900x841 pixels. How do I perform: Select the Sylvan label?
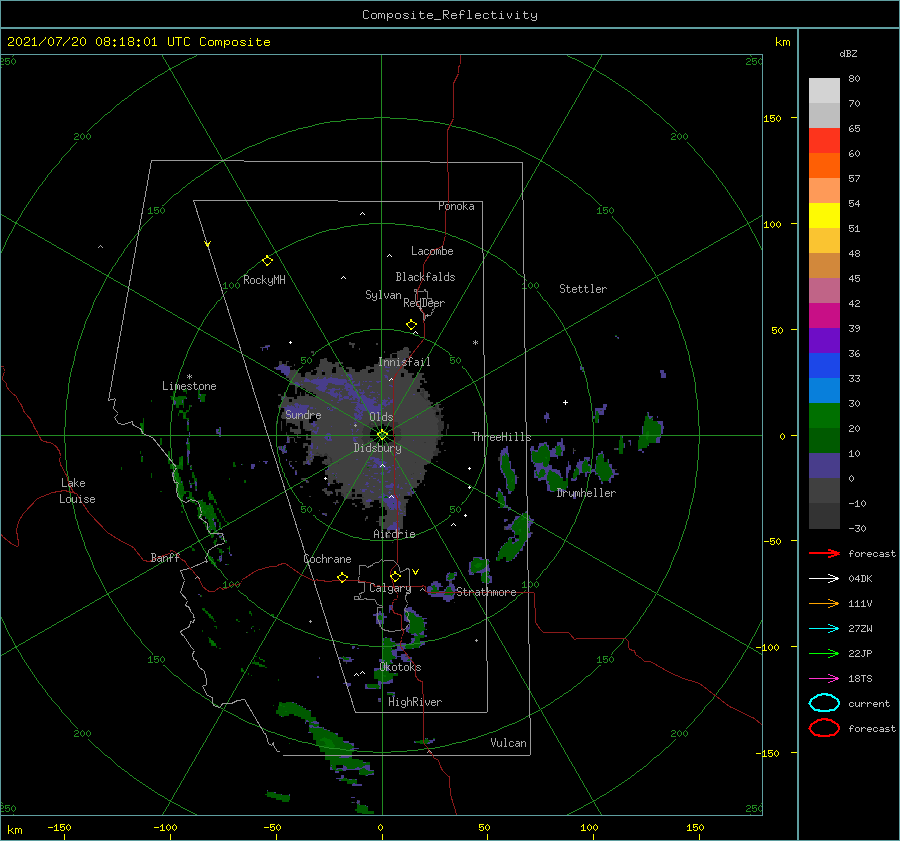[383, 295]
